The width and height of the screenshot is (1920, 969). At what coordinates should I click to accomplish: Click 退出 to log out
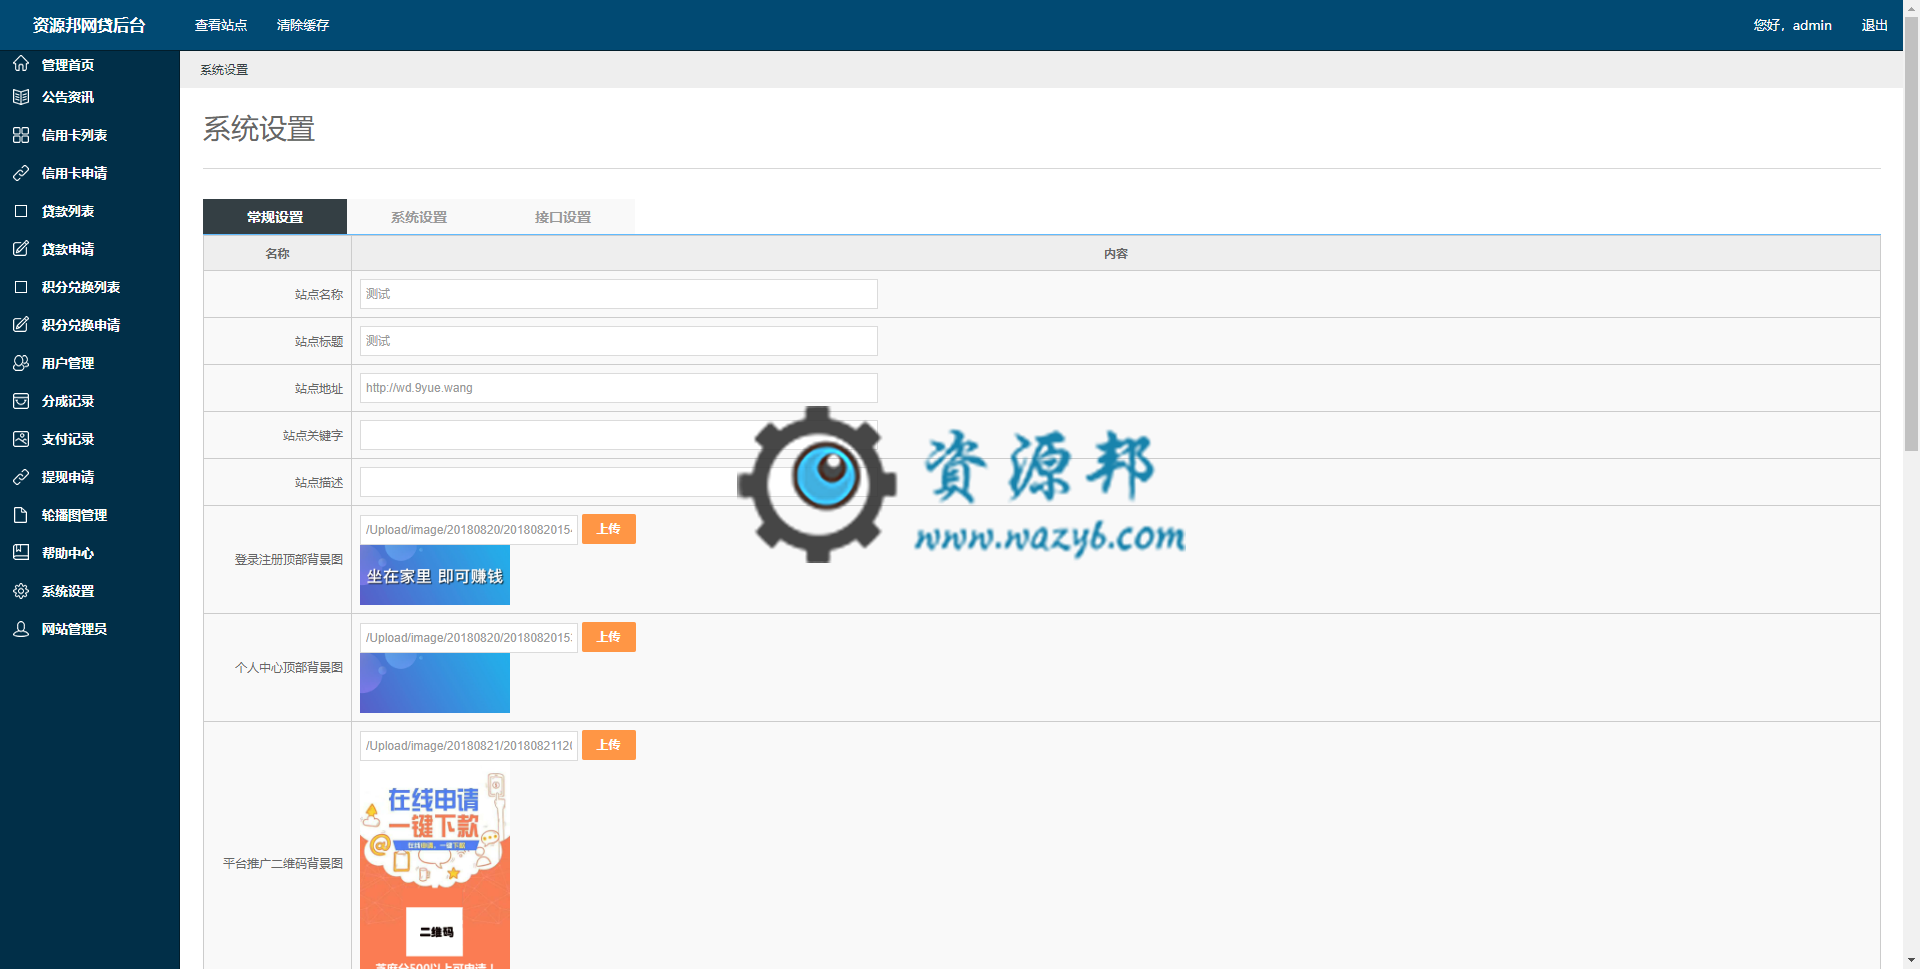tap(1874, 25)
